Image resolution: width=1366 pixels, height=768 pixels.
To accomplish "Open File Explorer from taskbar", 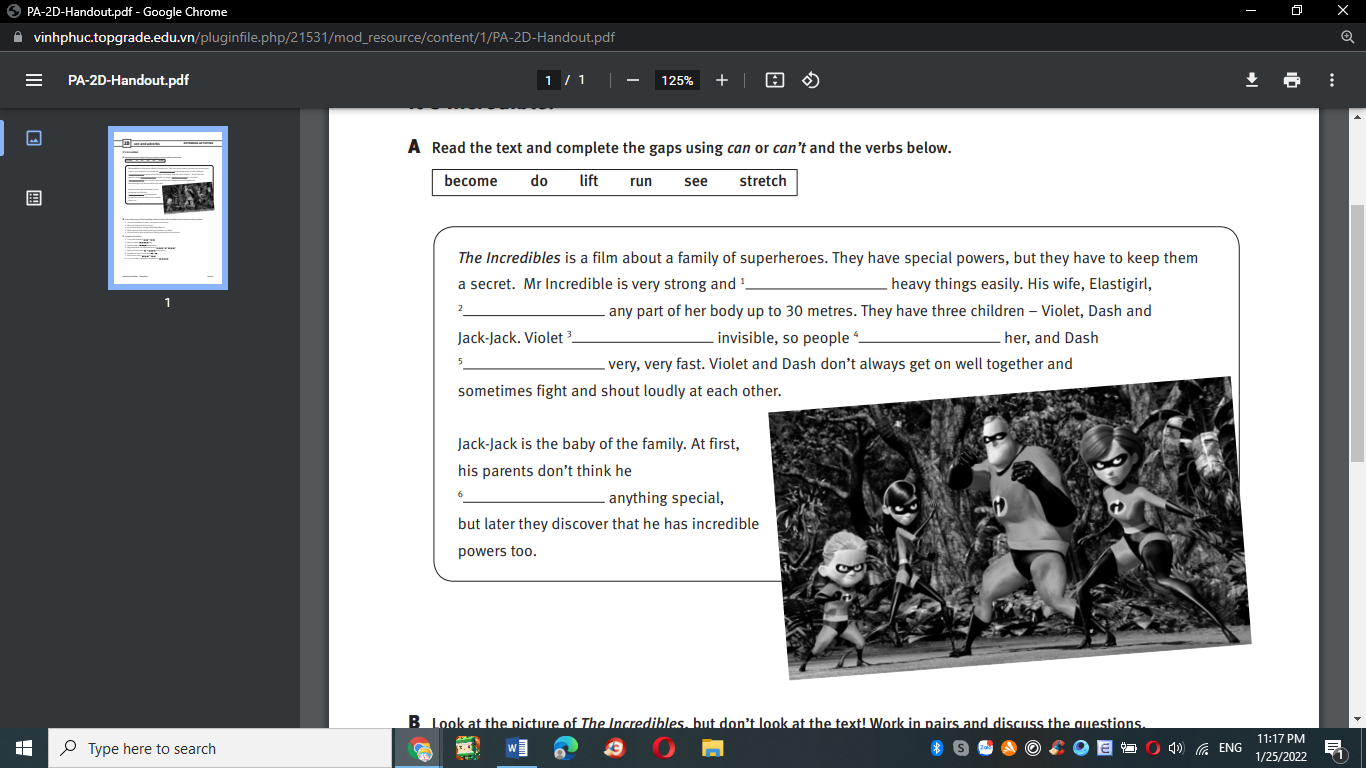I will [x=712, y=748].
